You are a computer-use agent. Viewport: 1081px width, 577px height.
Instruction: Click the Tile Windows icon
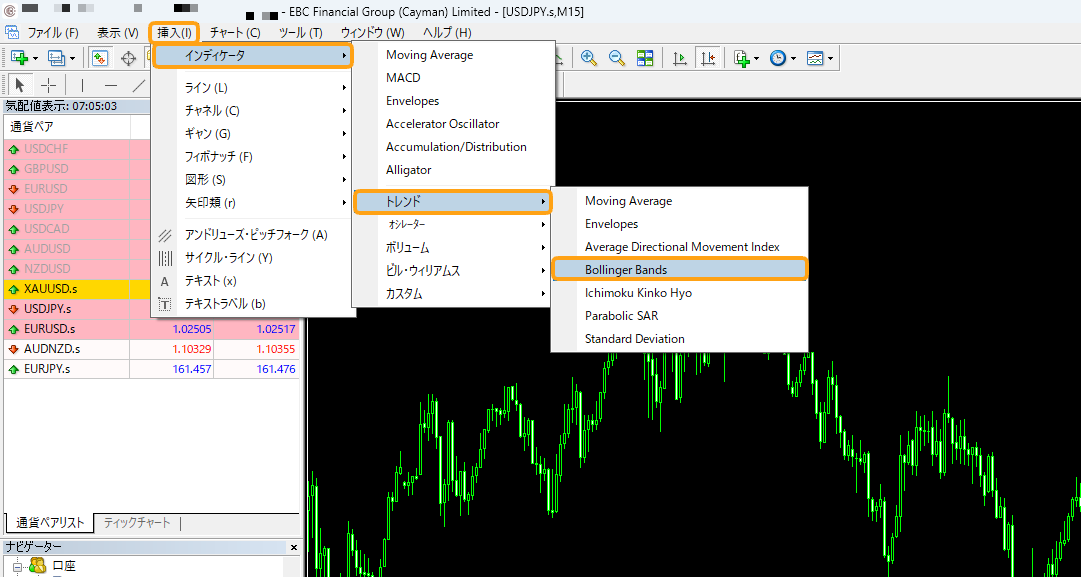point(645,59)
